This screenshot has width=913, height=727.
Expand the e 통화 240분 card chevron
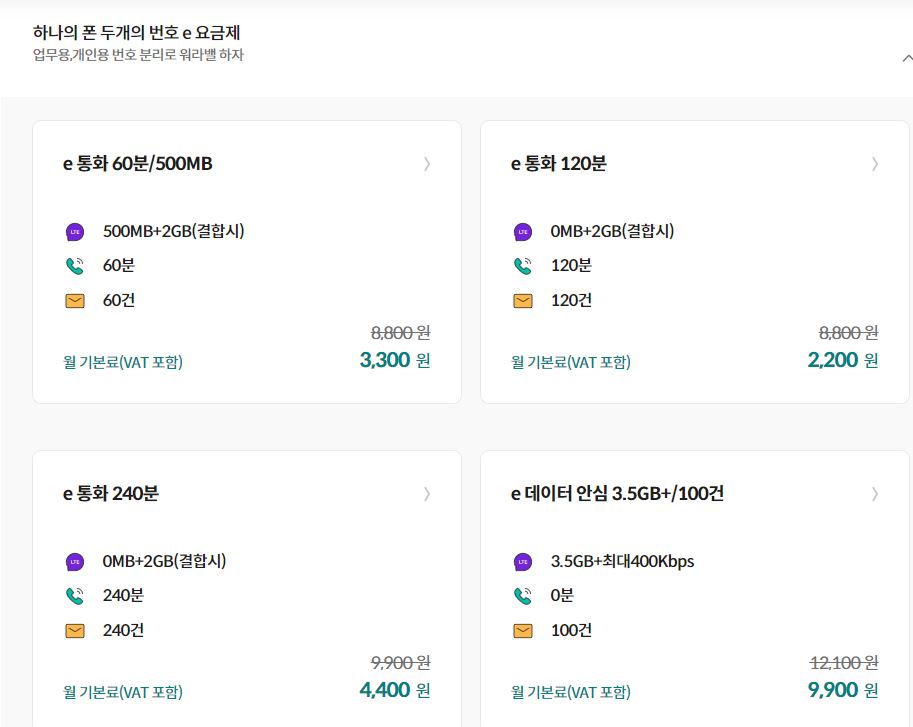(427, 494)
